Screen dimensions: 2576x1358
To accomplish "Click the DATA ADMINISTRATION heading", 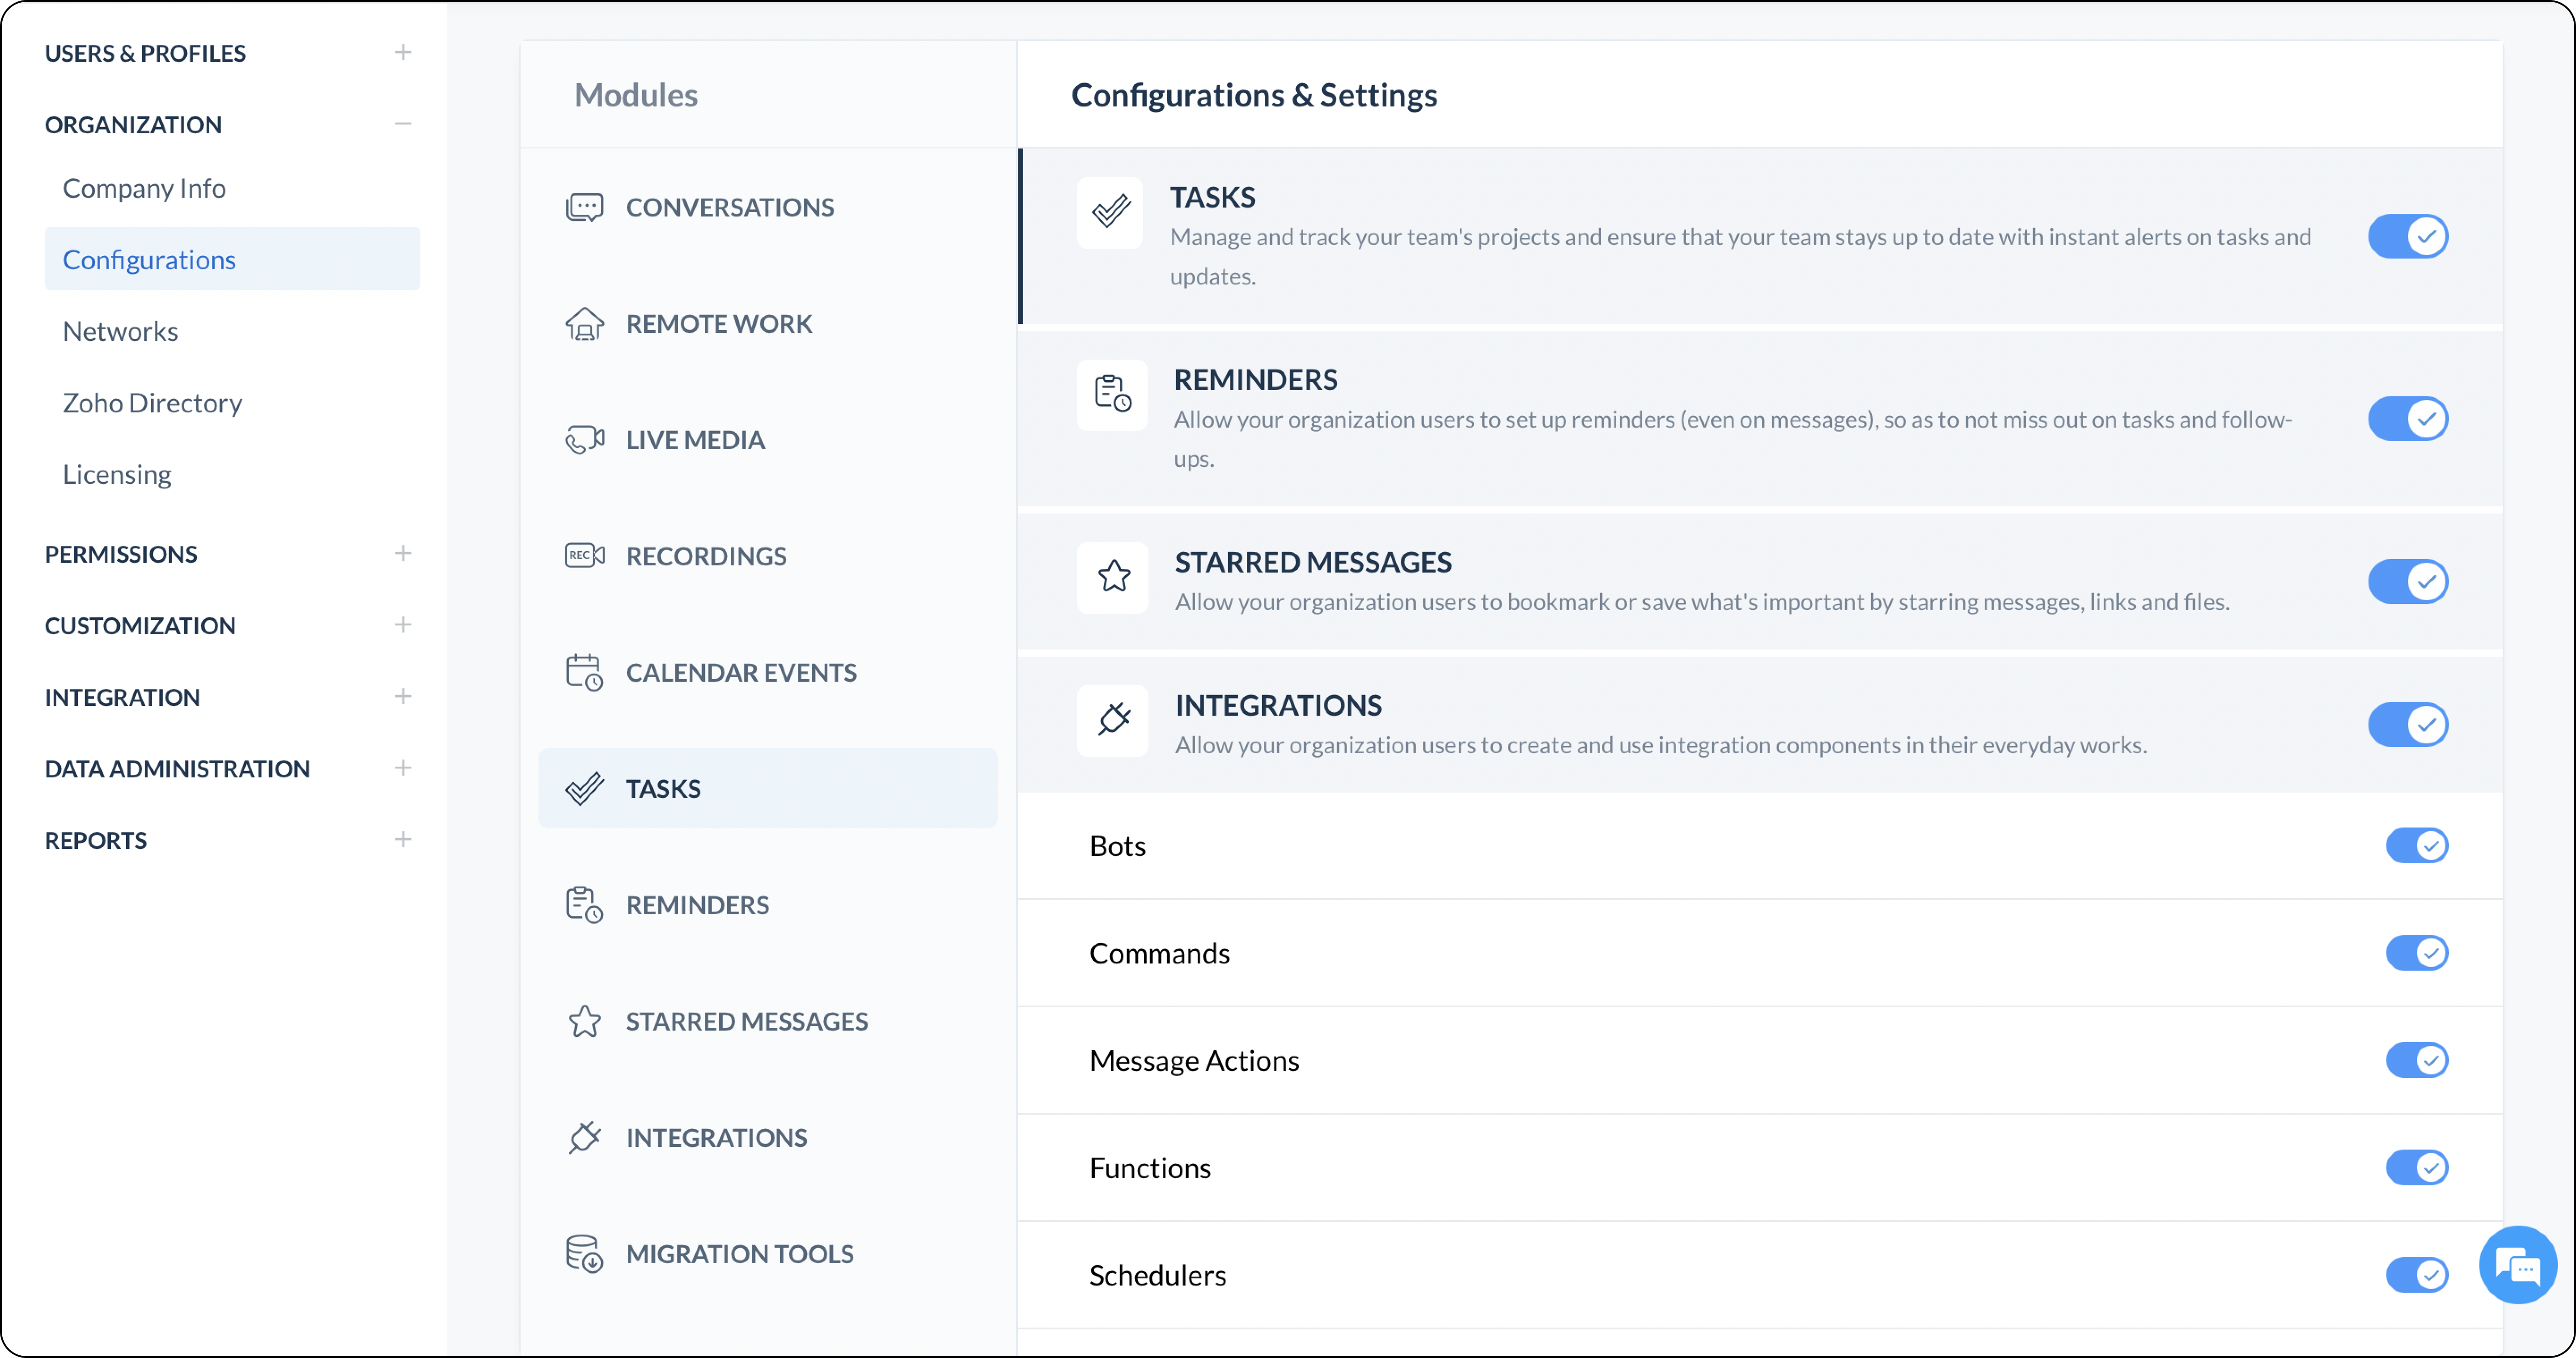I will coord(177,769).
